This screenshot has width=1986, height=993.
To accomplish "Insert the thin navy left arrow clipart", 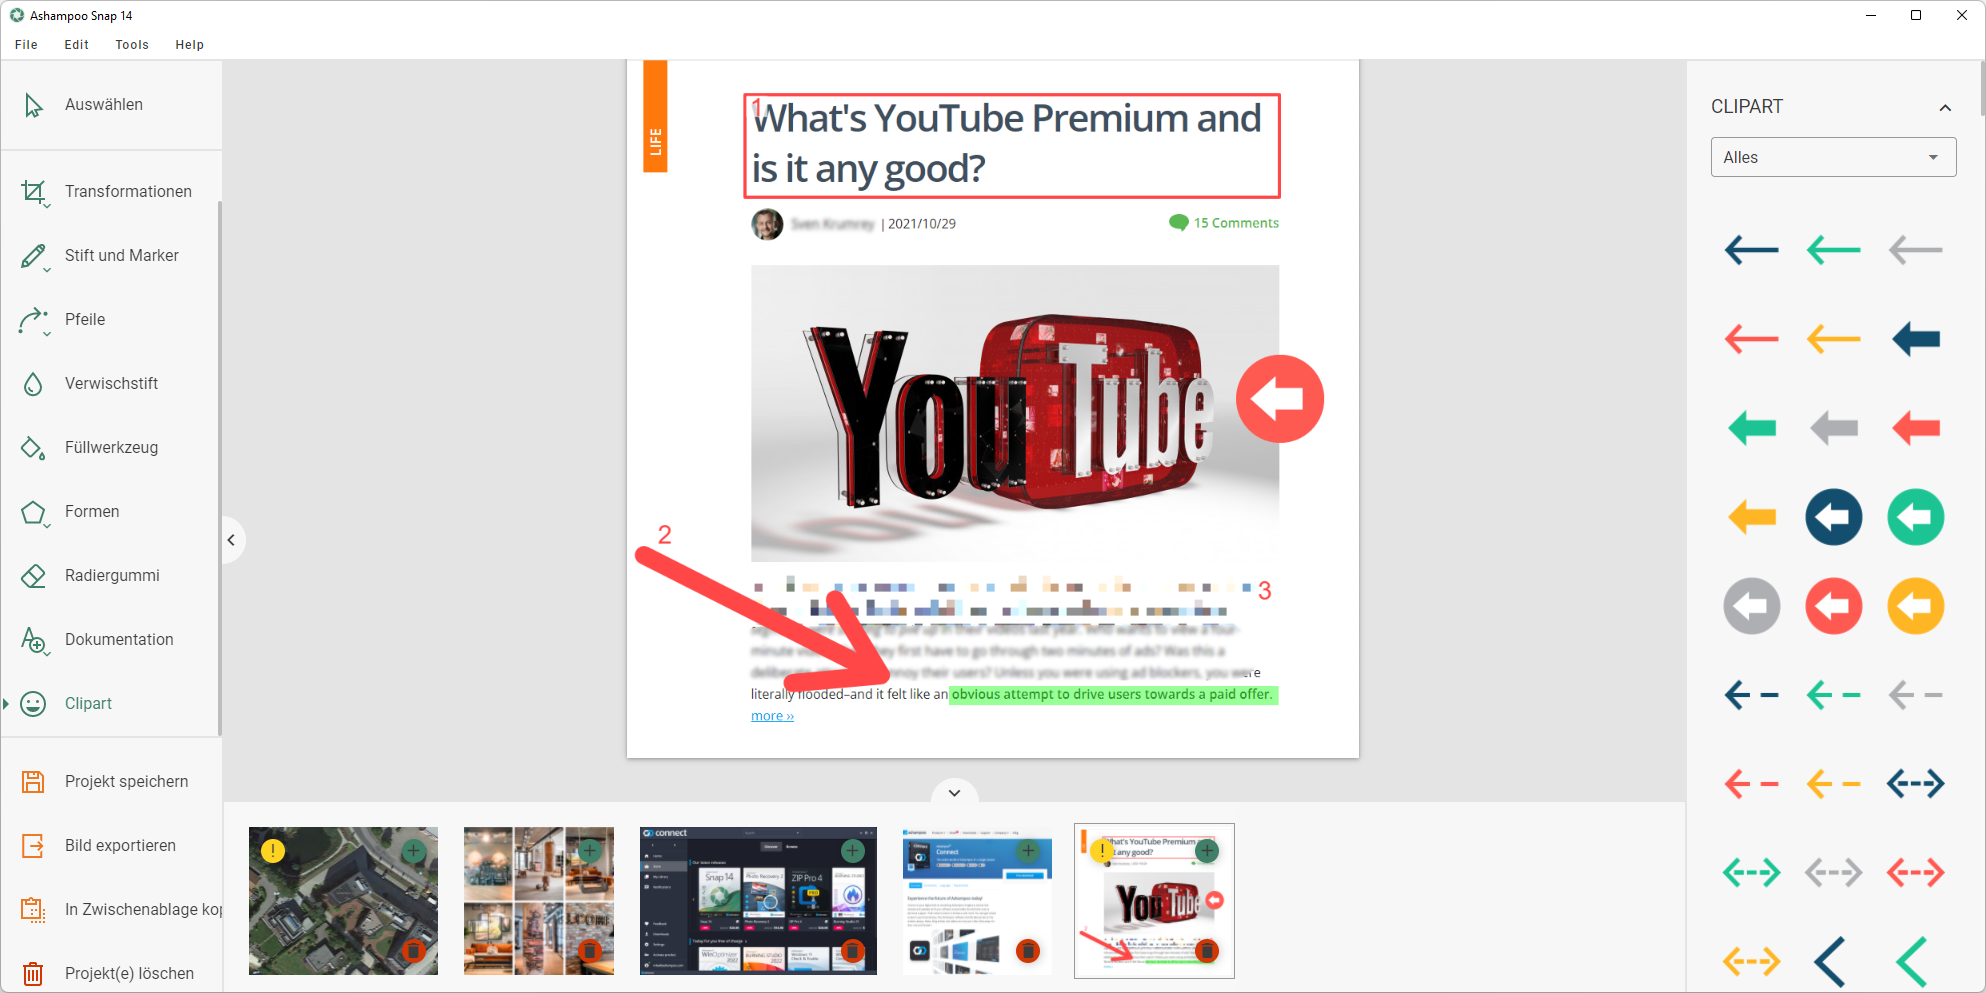I will (1752, 249).
